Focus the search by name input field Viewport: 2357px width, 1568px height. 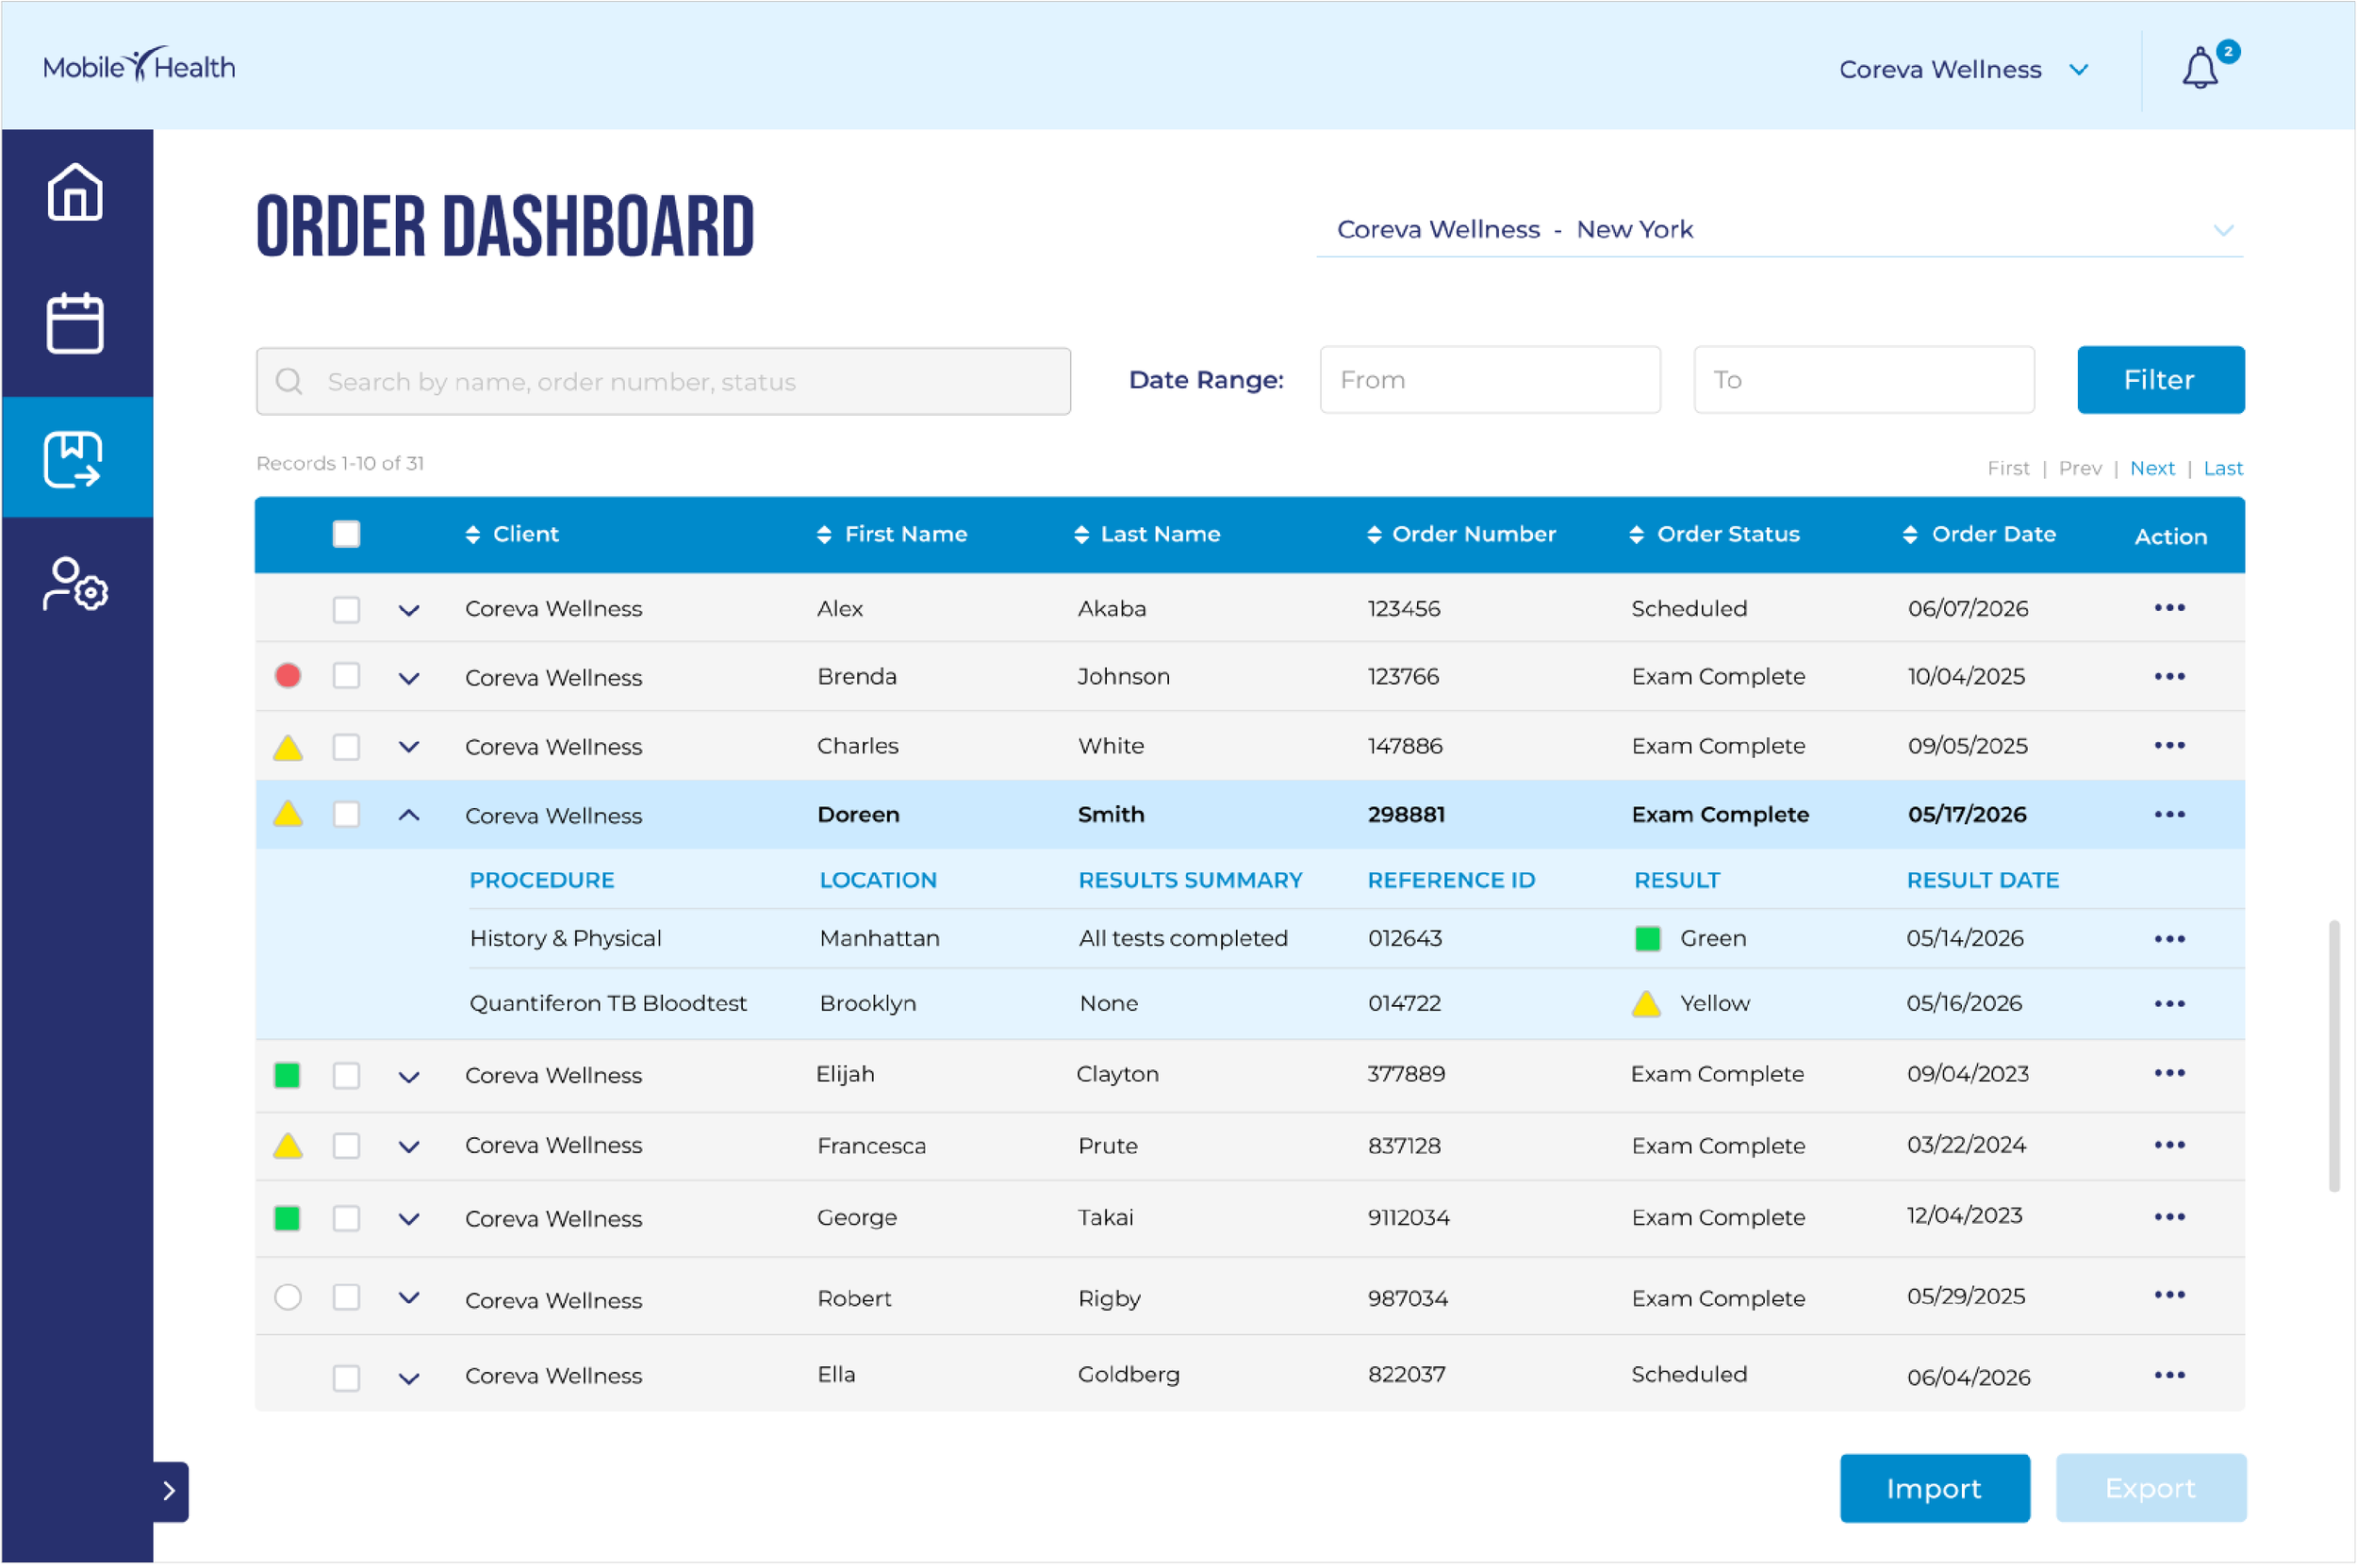tap(663, 381)
